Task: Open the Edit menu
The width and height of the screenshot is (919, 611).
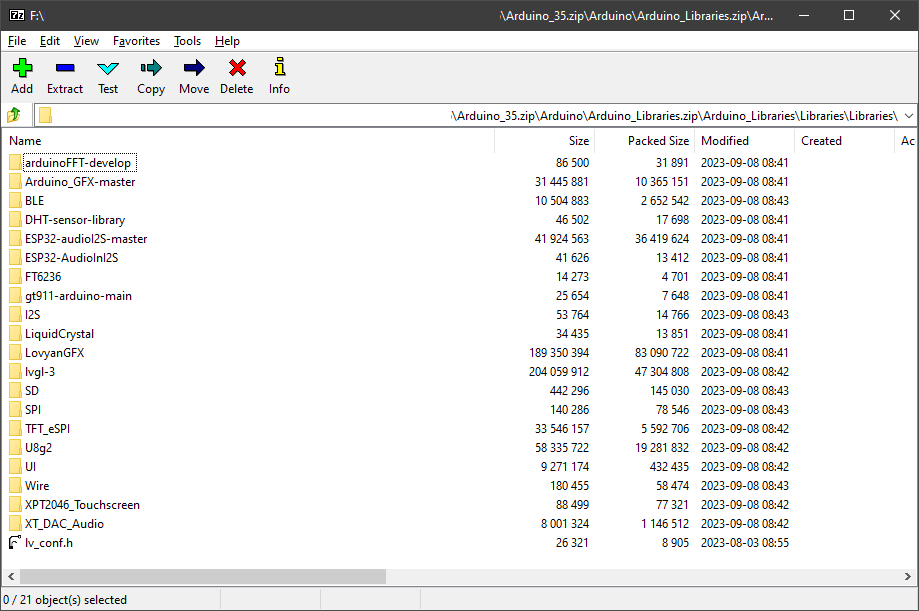Action: coord(50,41)
